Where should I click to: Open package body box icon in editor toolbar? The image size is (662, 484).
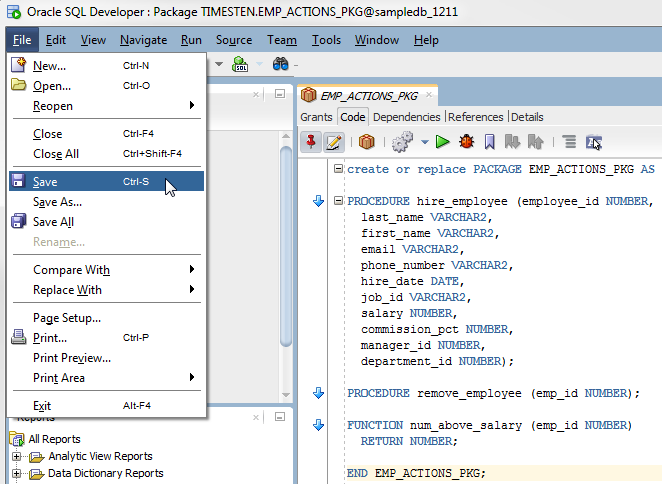[366, 142]
